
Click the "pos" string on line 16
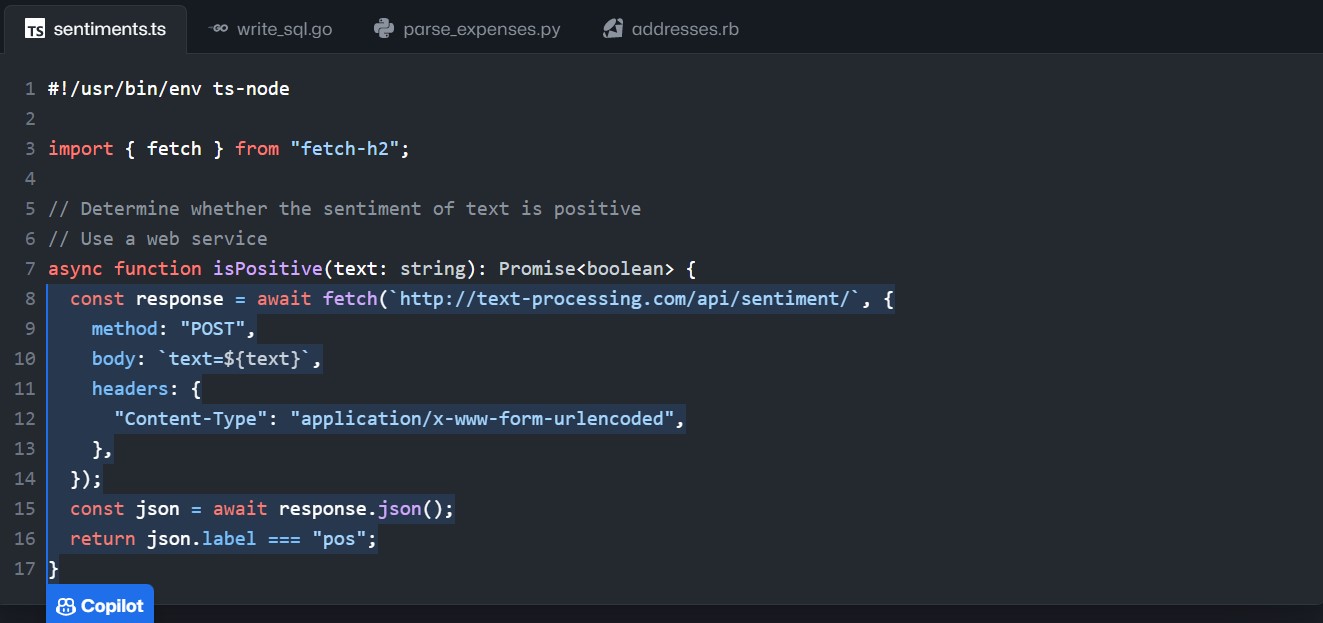(339, 539)
